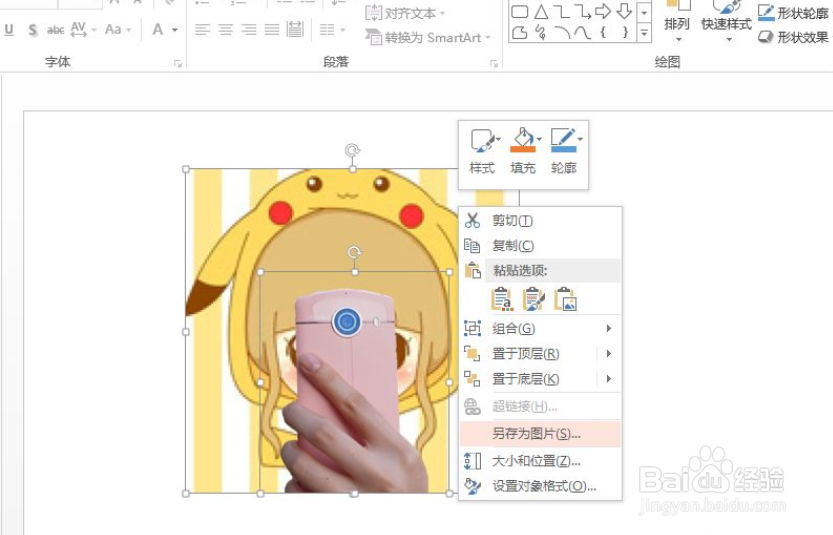The width and height of the screenshot is (833, 535).
Task: Choose Send to Back (置于底层)
Action: (x=526, y=379)
